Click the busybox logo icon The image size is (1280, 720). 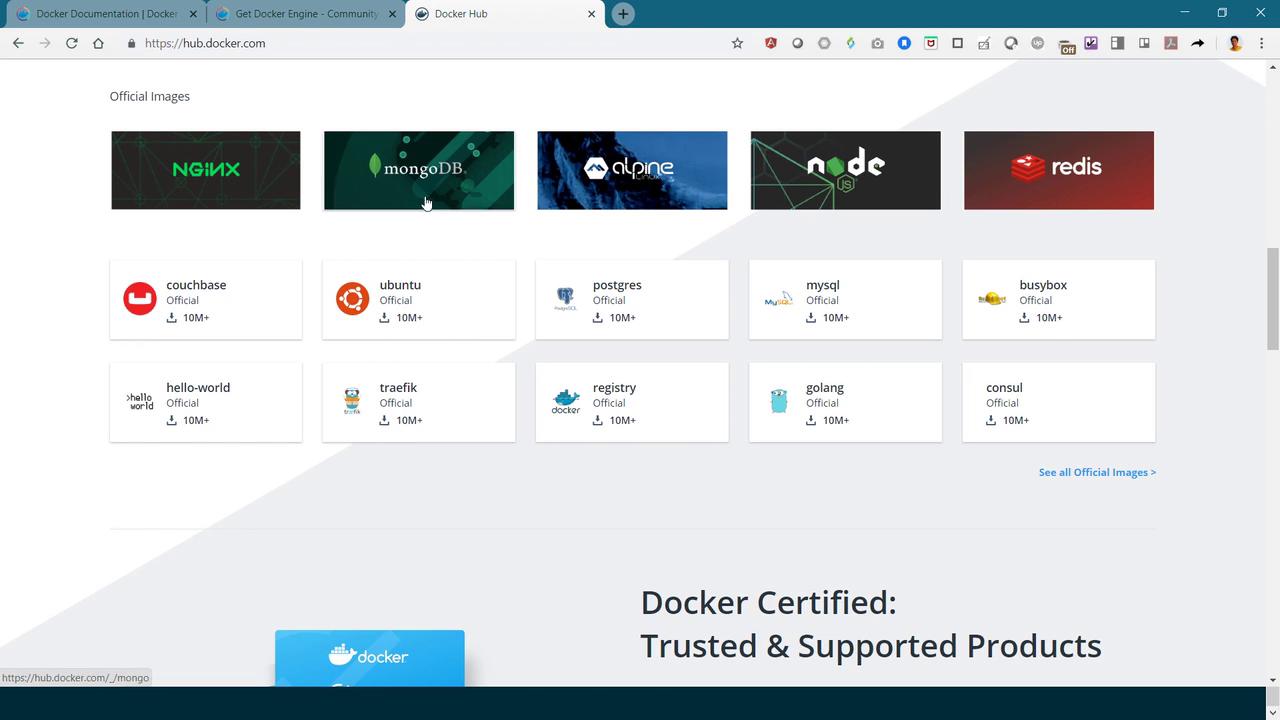pyautogui.click(x=992, y=298)
